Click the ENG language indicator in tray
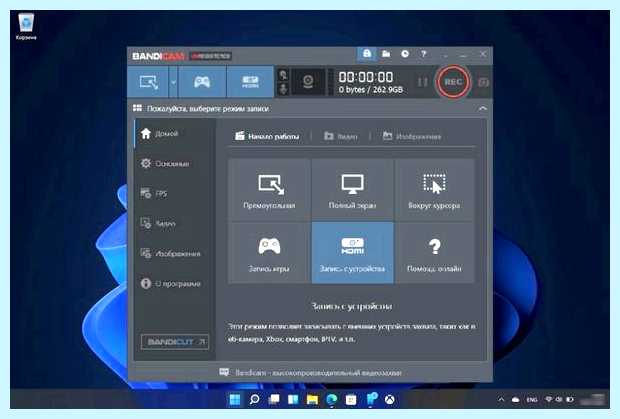The height and width of the screenshot is (419, 620). (532, 400)
